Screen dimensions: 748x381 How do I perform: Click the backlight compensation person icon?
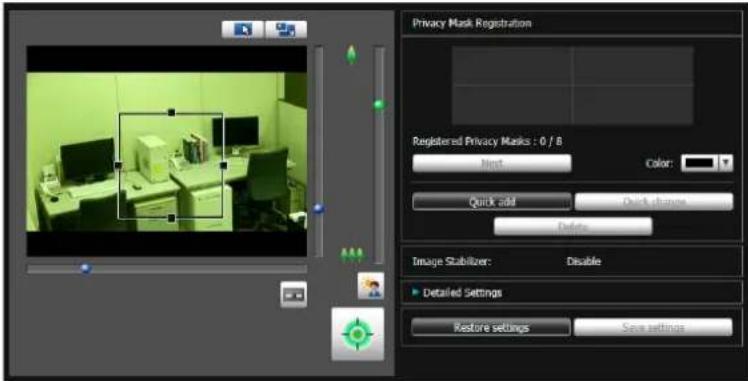pos(371,286)
